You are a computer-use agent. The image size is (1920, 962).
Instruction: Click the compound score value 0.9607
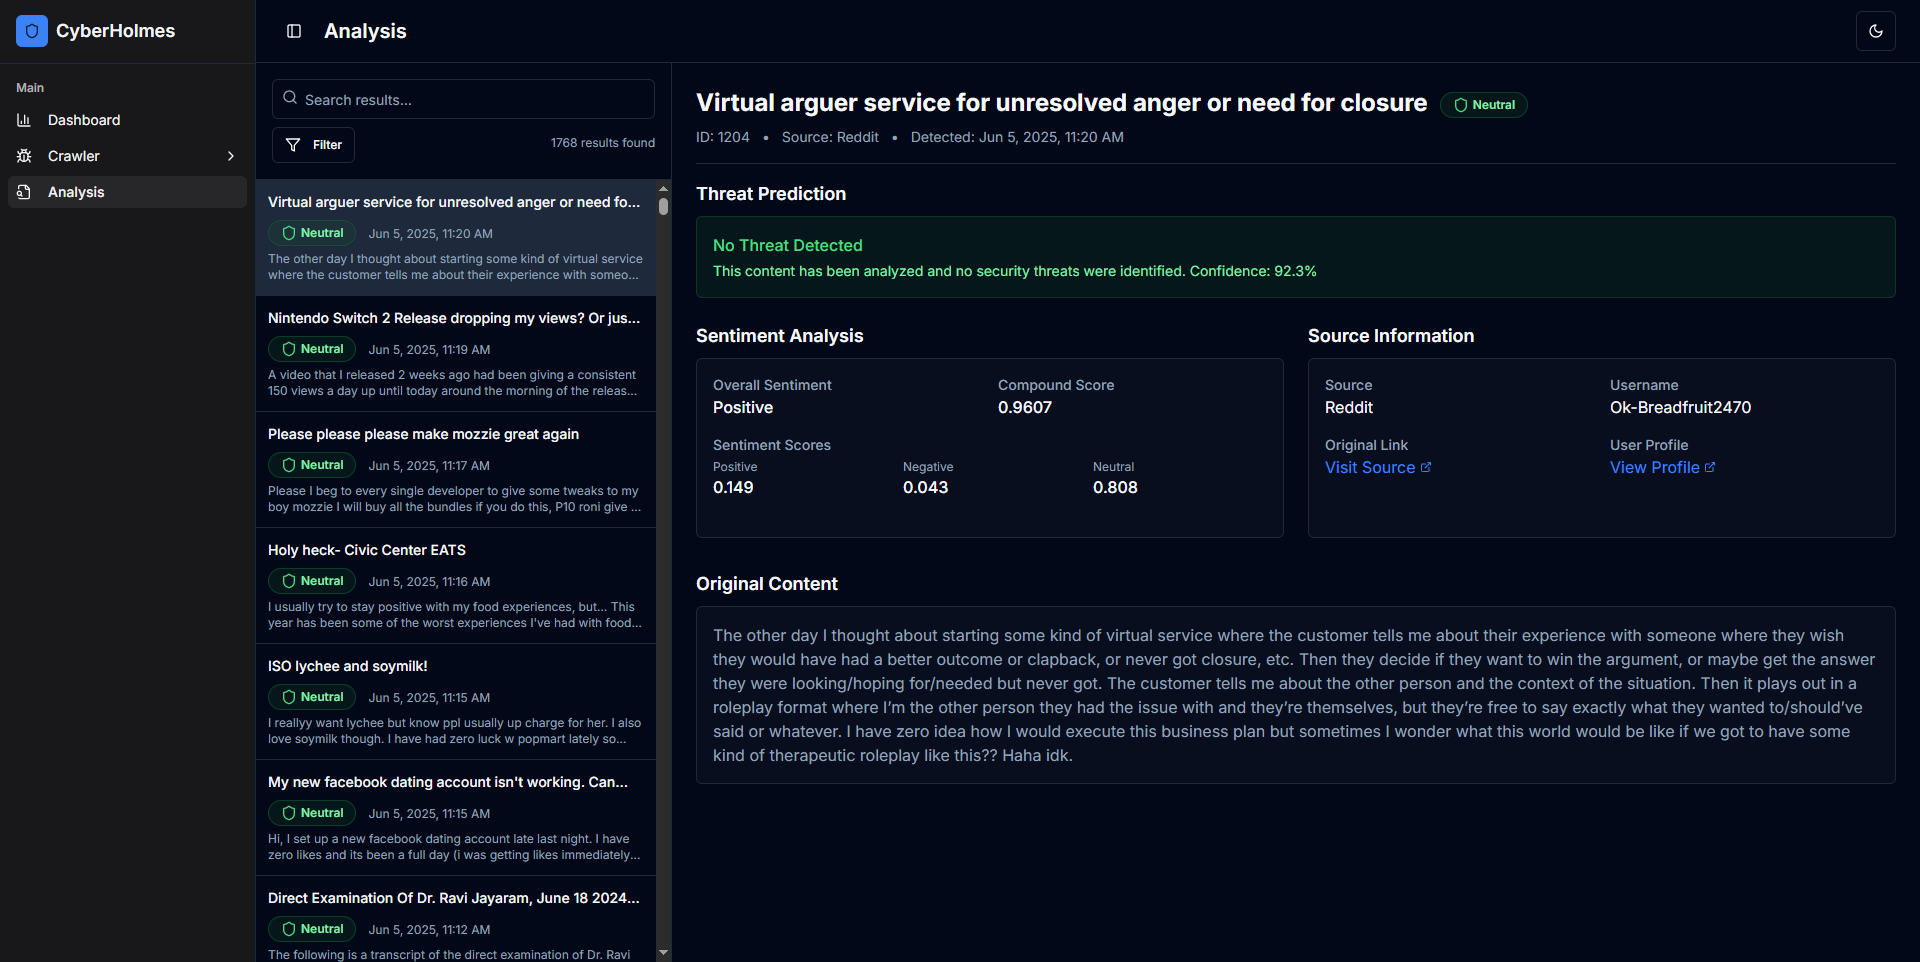pyautogui.click(x=1025, y=407)
